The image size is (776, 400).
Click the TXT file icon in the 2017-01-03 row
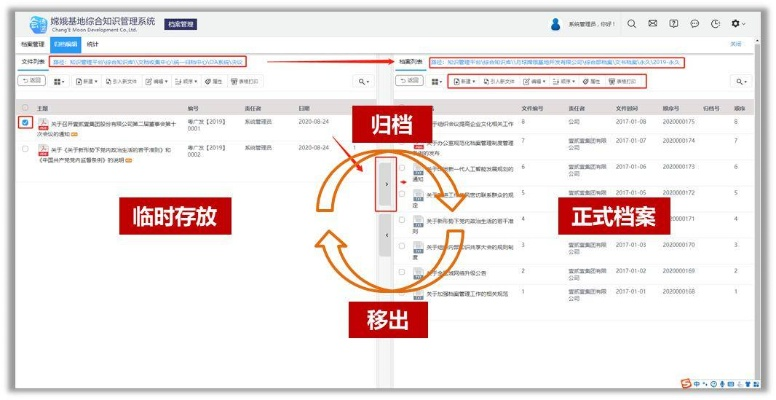418,247
